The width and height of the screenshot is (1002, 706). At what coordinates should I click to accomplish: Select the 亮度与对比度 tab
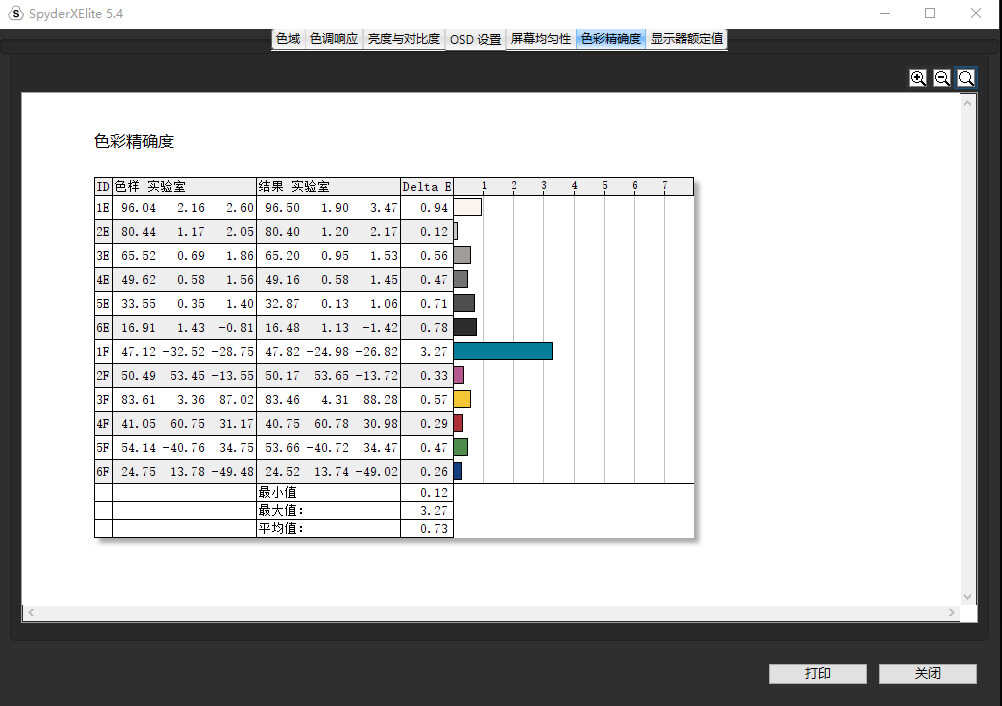pos(403,38)
